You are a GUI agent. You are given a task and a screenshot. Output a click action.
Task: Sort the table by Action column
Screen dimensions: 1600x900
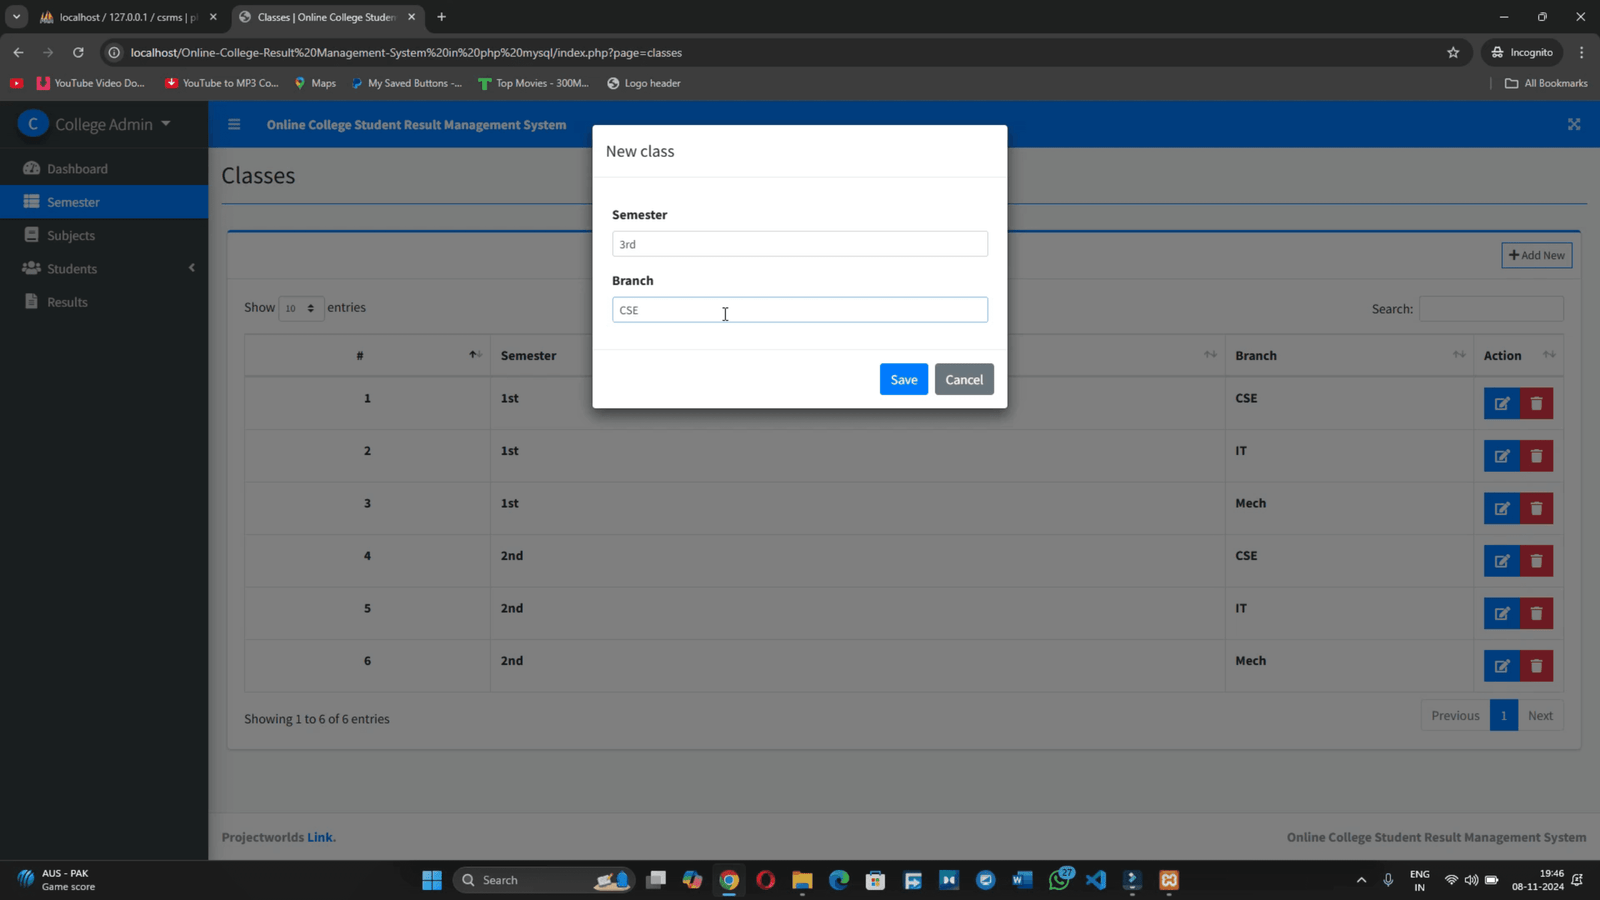(1517, 355)
